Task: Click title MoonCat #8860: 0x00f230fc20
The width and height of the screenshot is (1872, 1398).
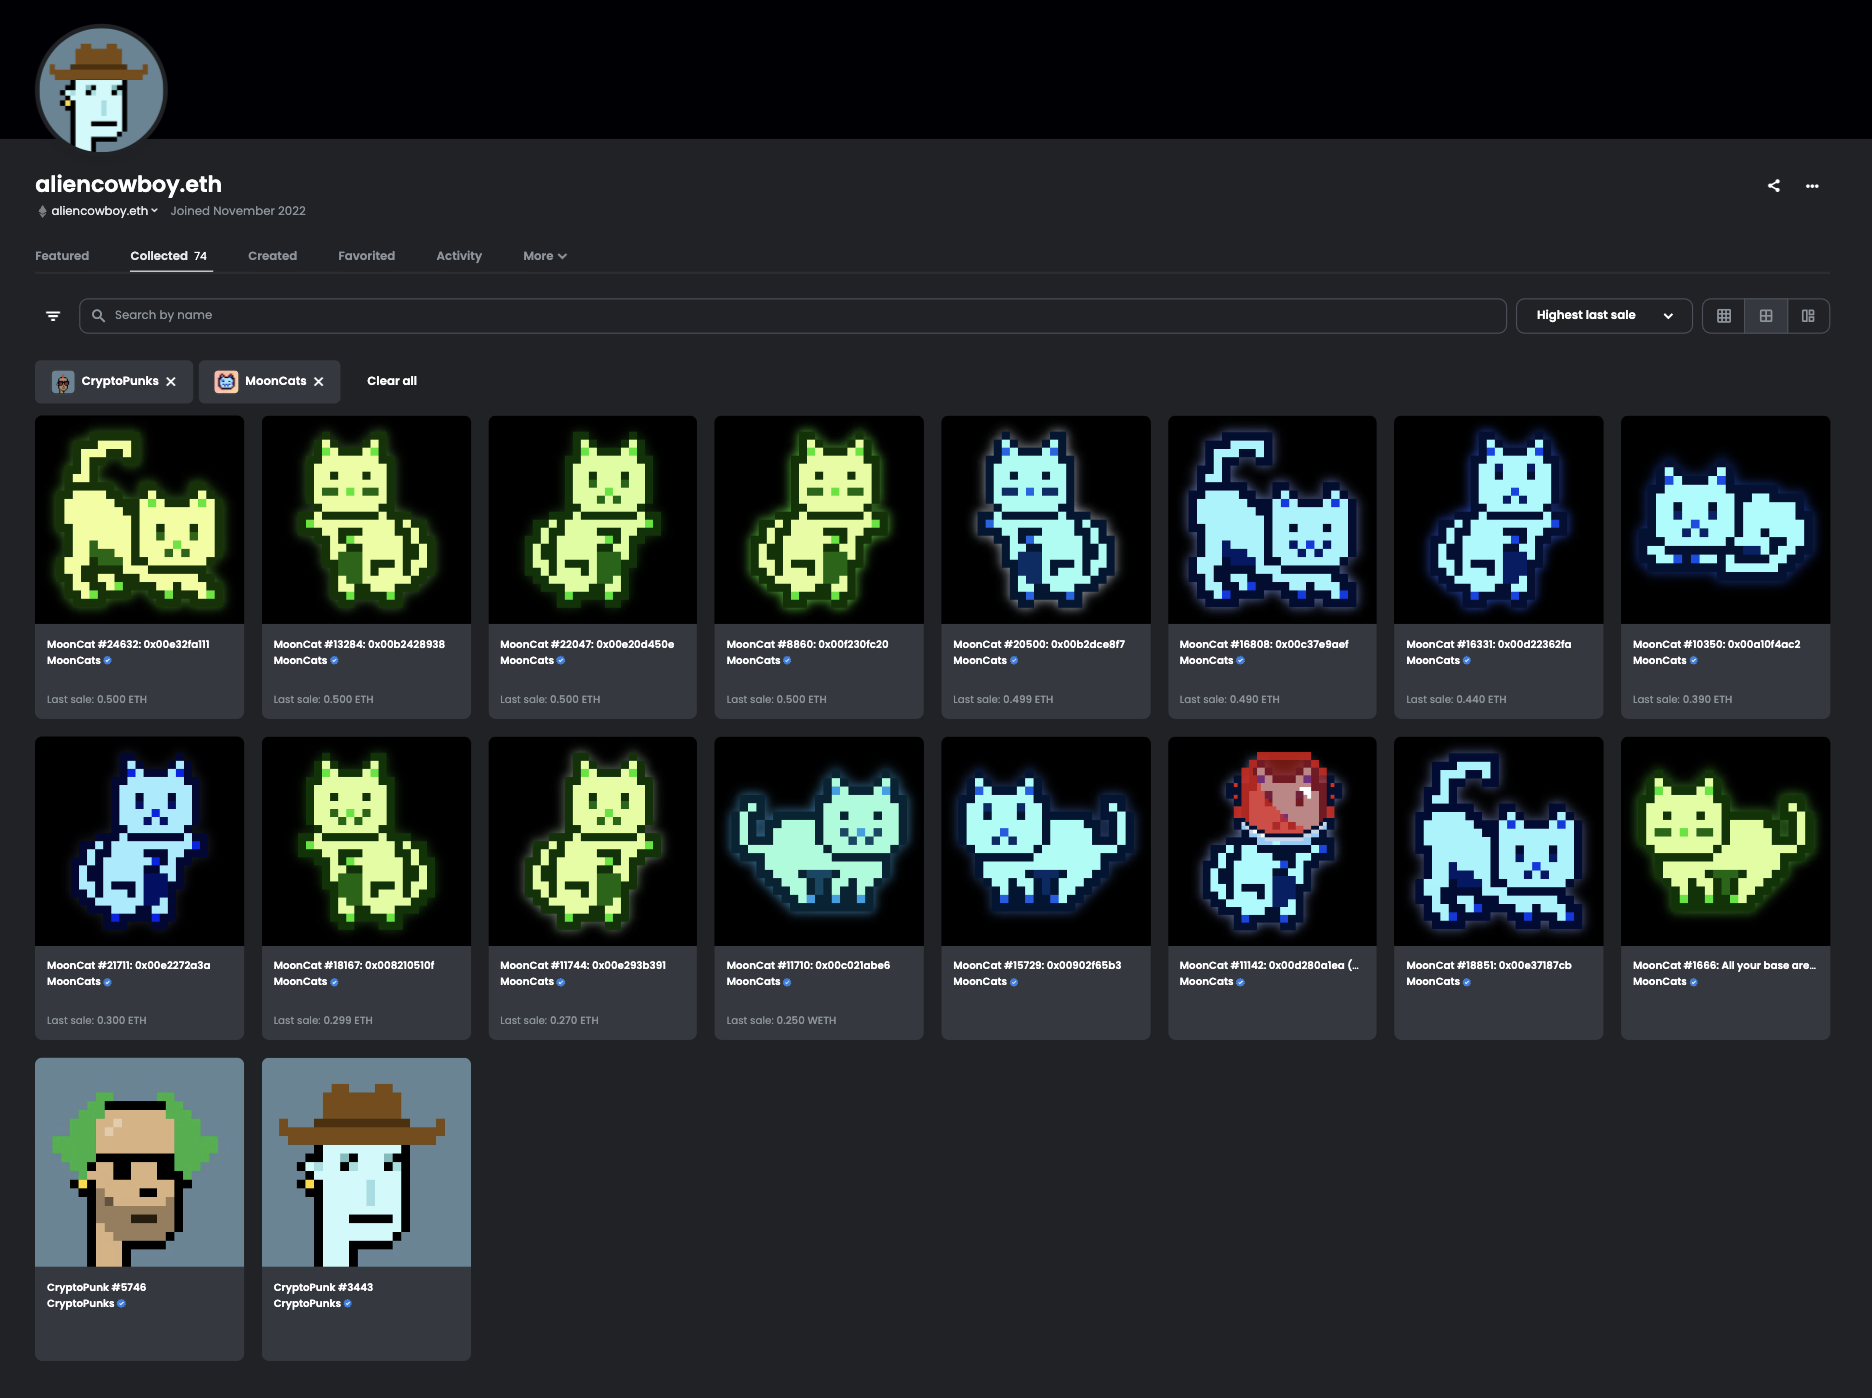Action: pos(807,644)
